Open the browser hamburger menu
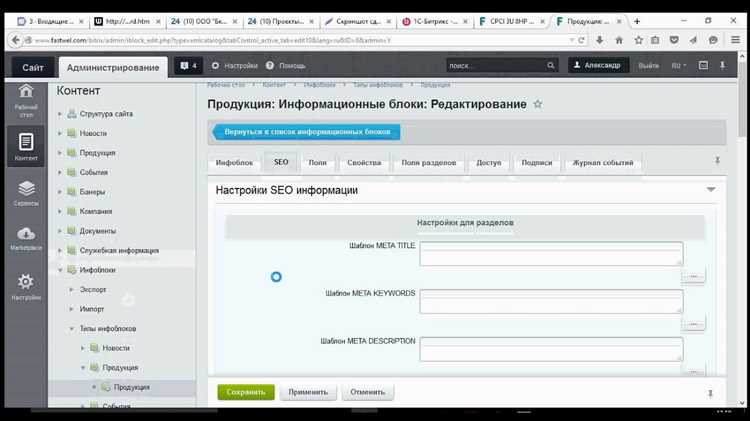750x421 pixels. [x=735, y=40]
